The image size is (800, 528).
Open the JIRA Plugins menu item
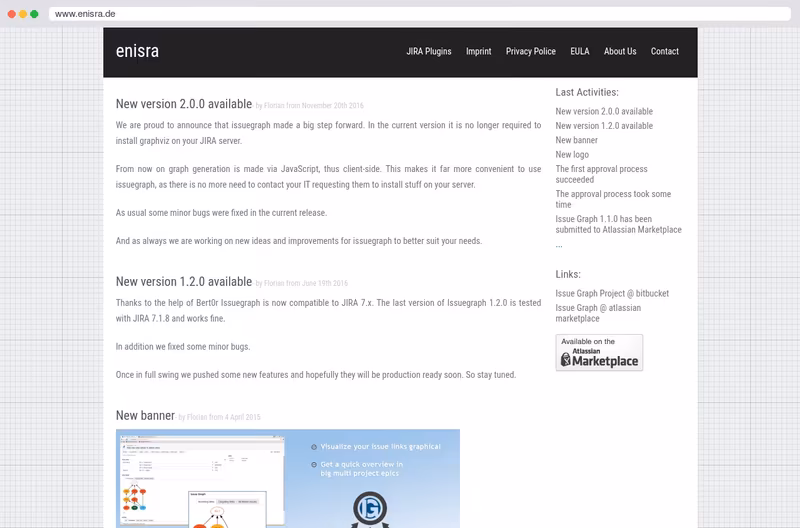click(x=429, y=52)
